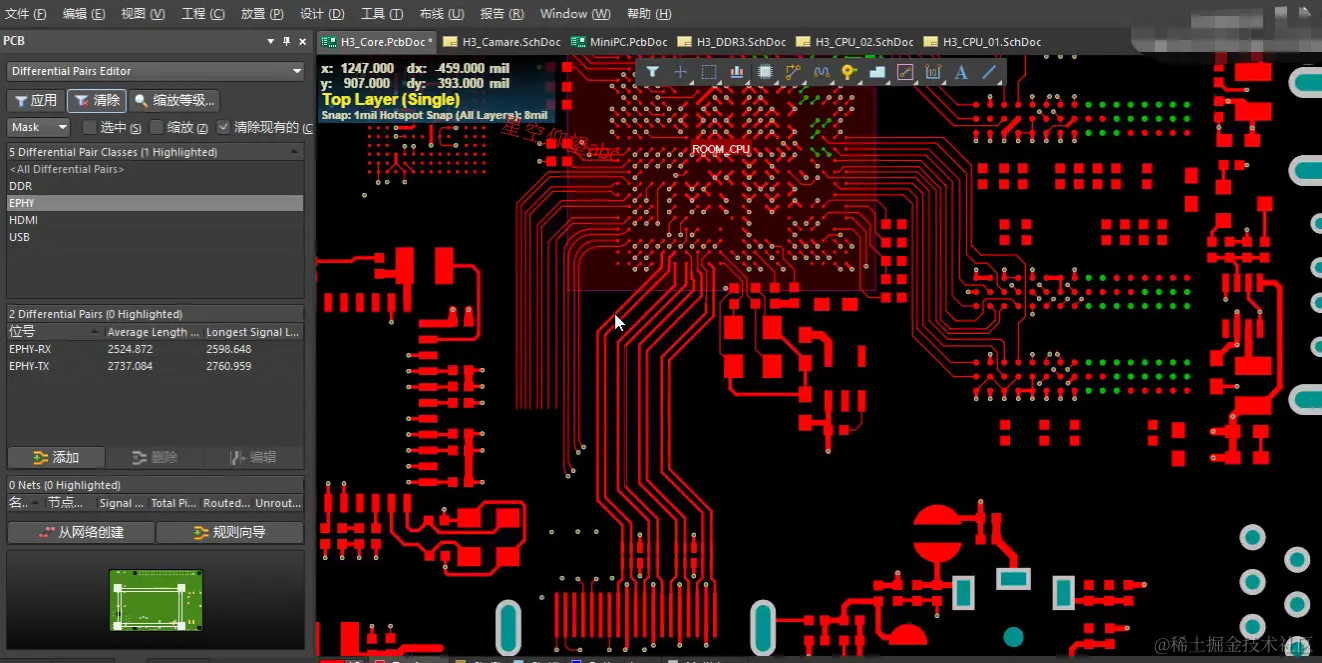Open the Mask mode dropdown

point(39,127)
